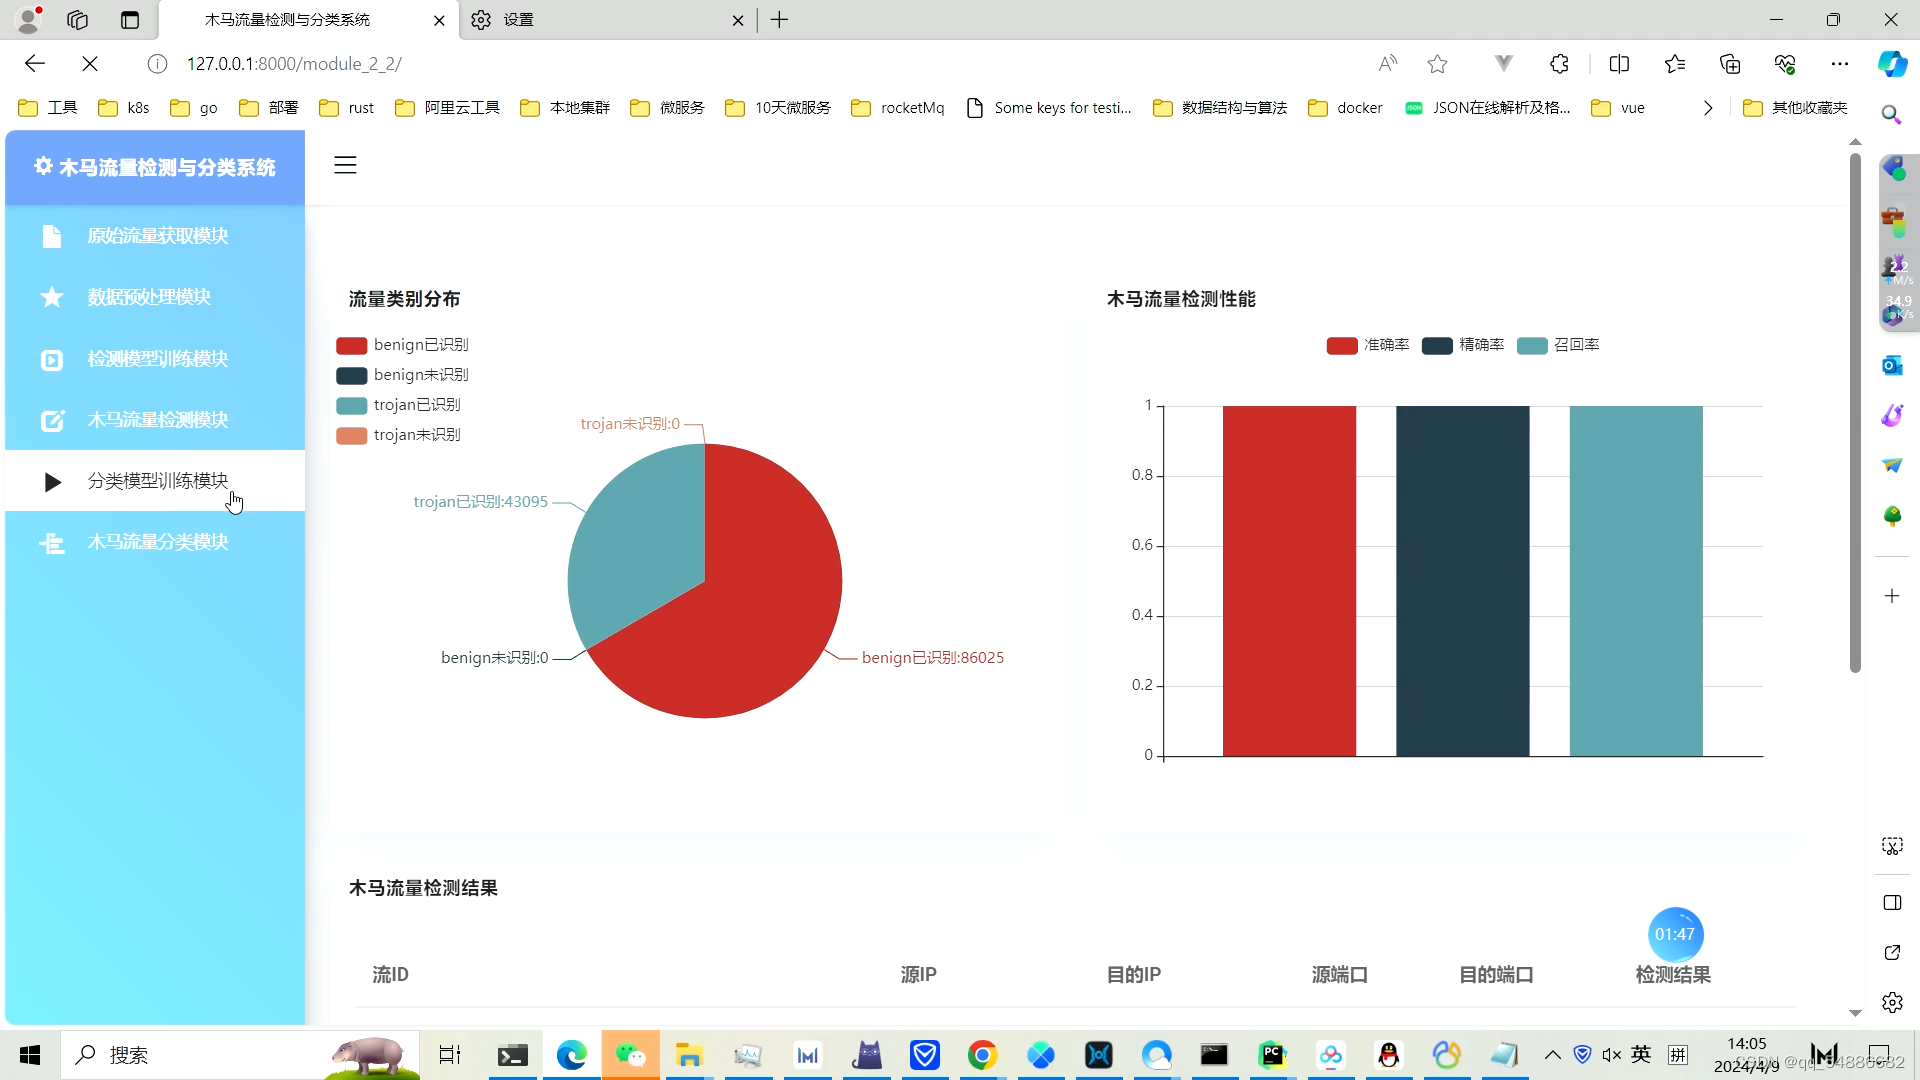Click the teal 召回率 bar
1920x1080 pixels.
(1636, 581)
